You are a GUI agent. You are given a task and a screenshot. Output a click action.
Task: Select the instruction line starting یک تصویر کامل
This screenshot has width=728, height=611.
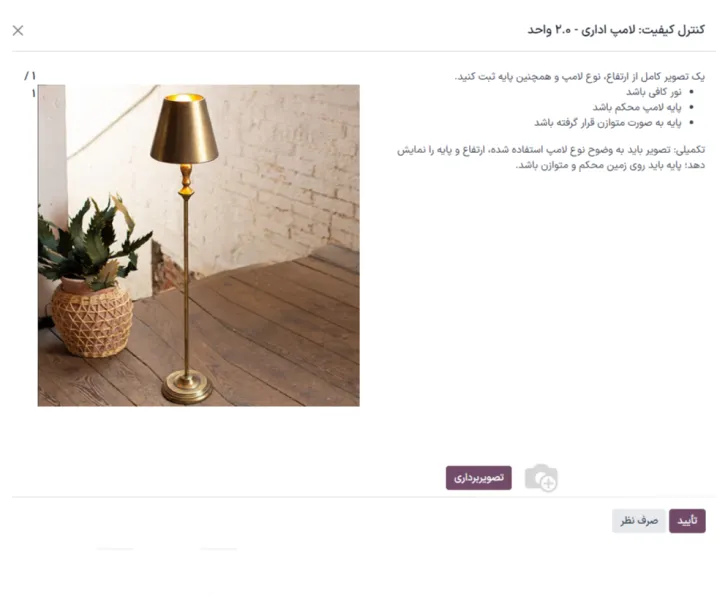coord(579,77)
